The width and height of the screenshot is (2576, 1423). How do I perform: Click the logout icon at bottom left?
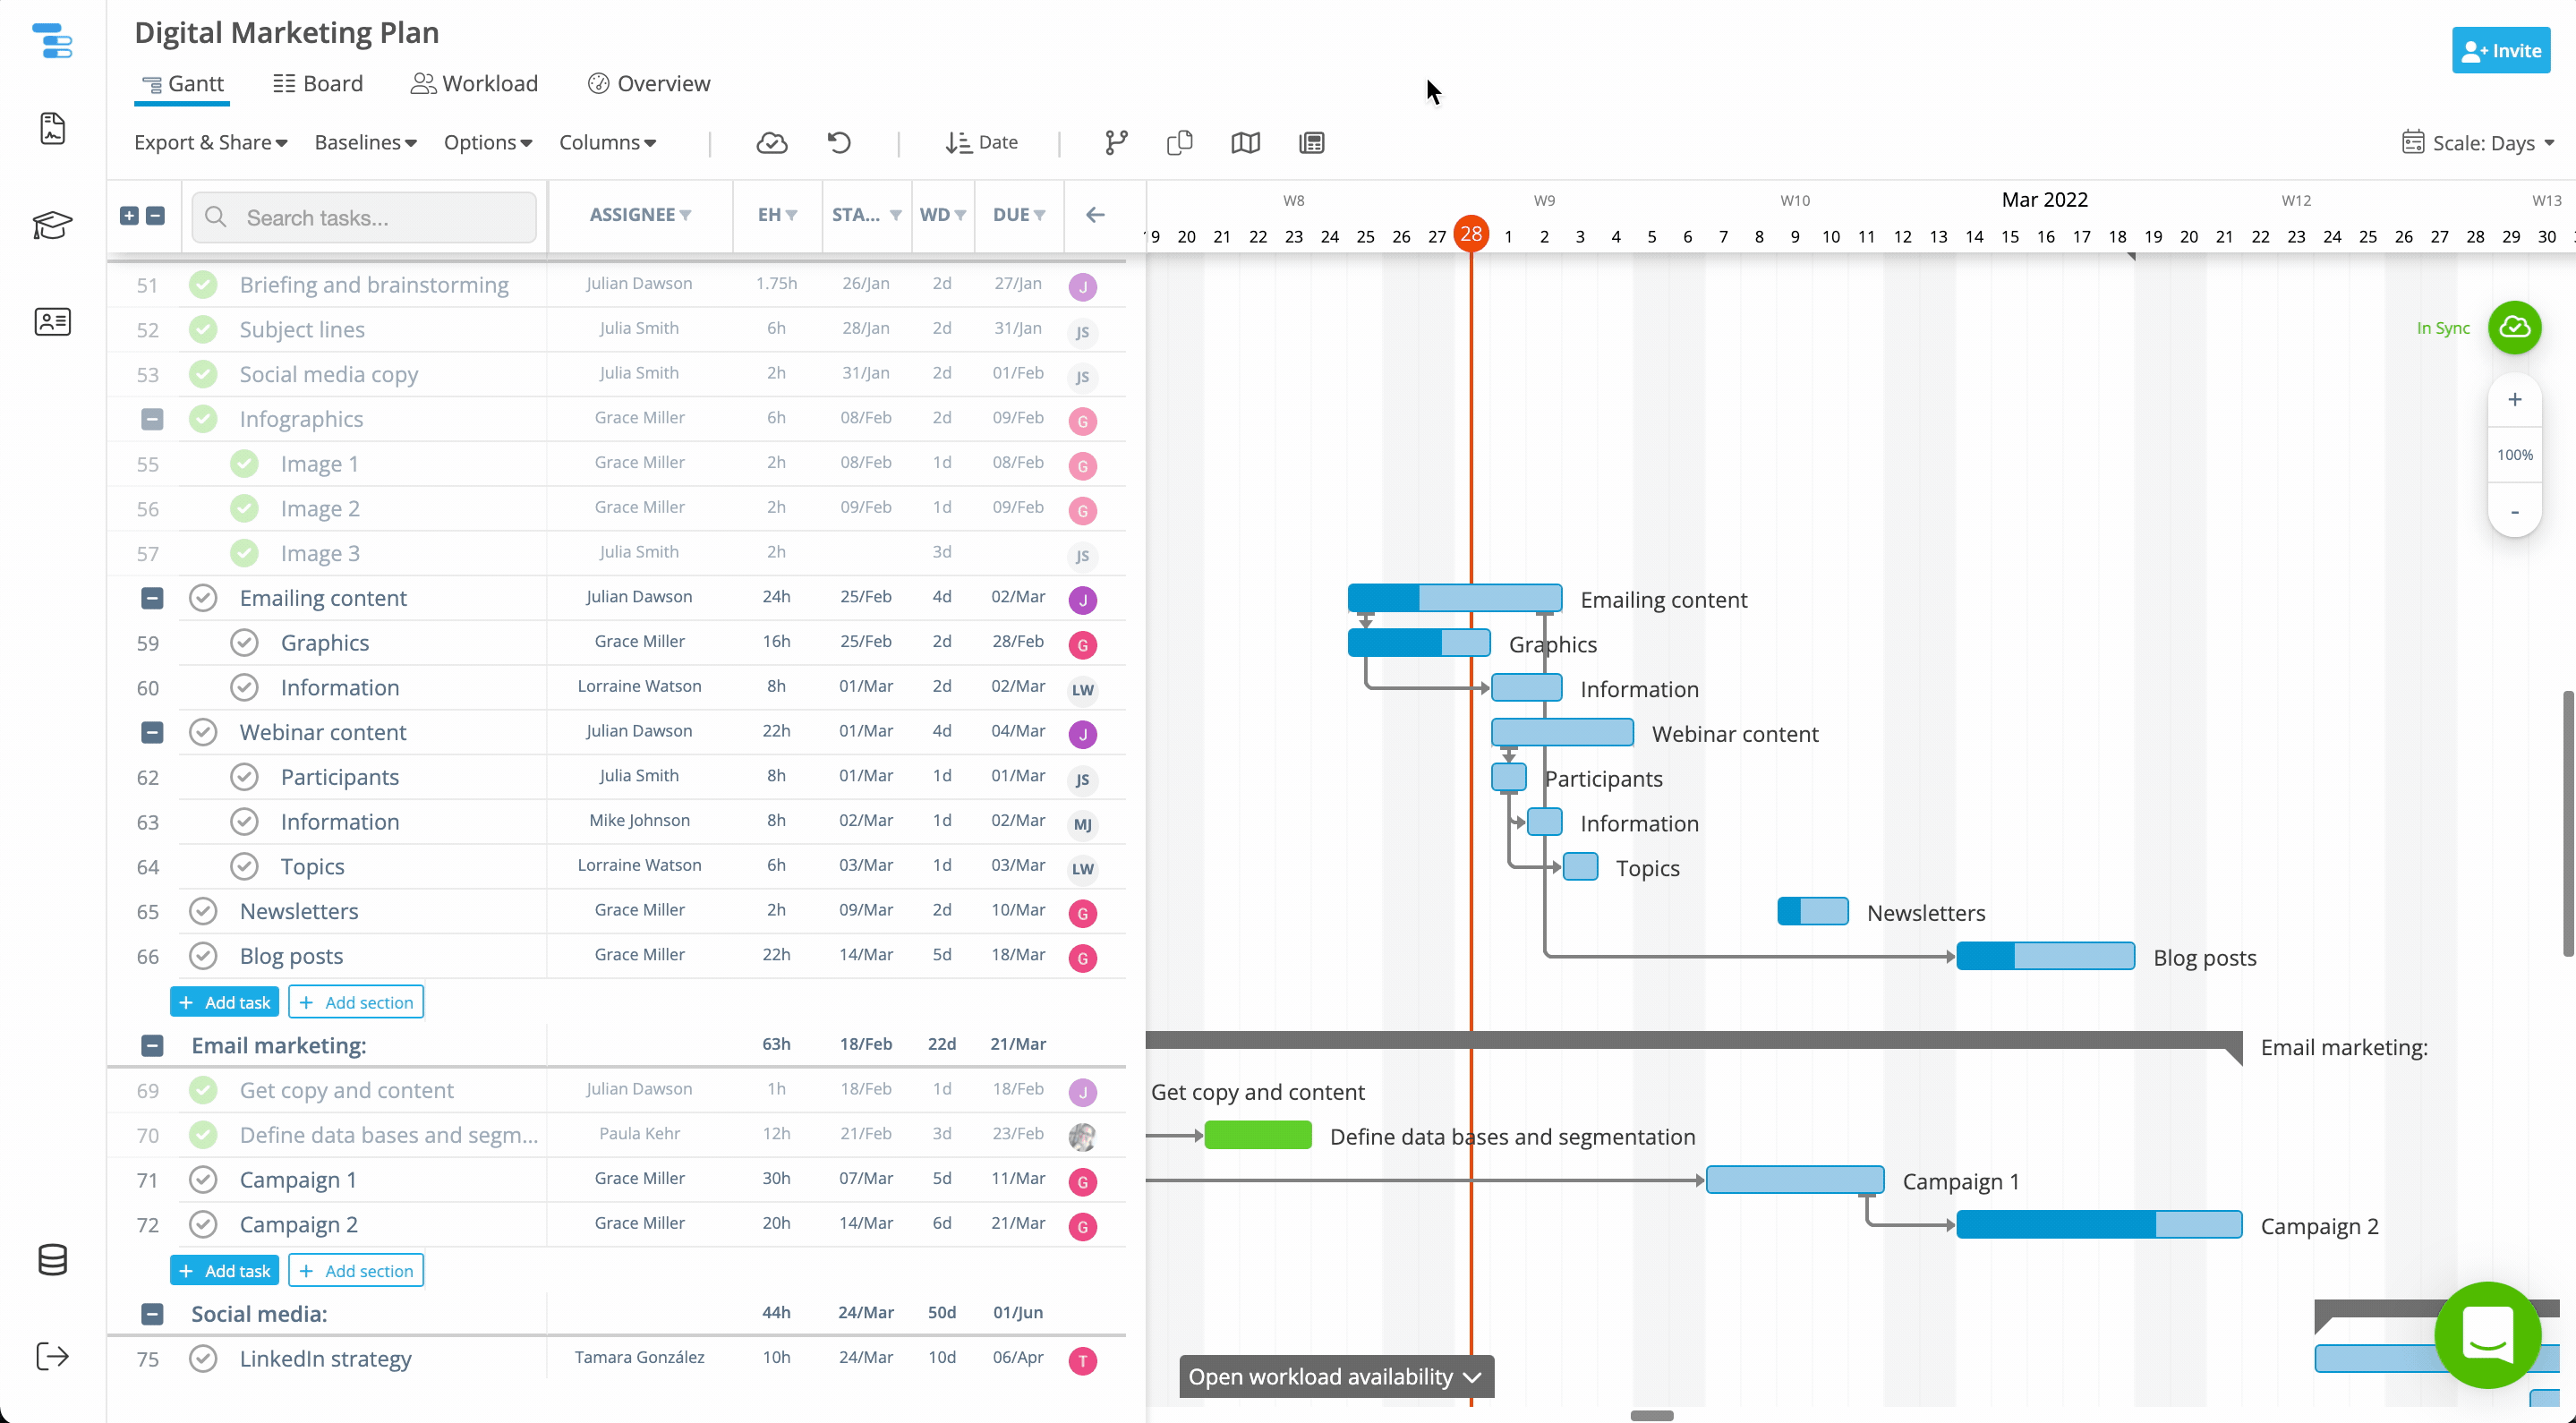[x=52, y=1356]
